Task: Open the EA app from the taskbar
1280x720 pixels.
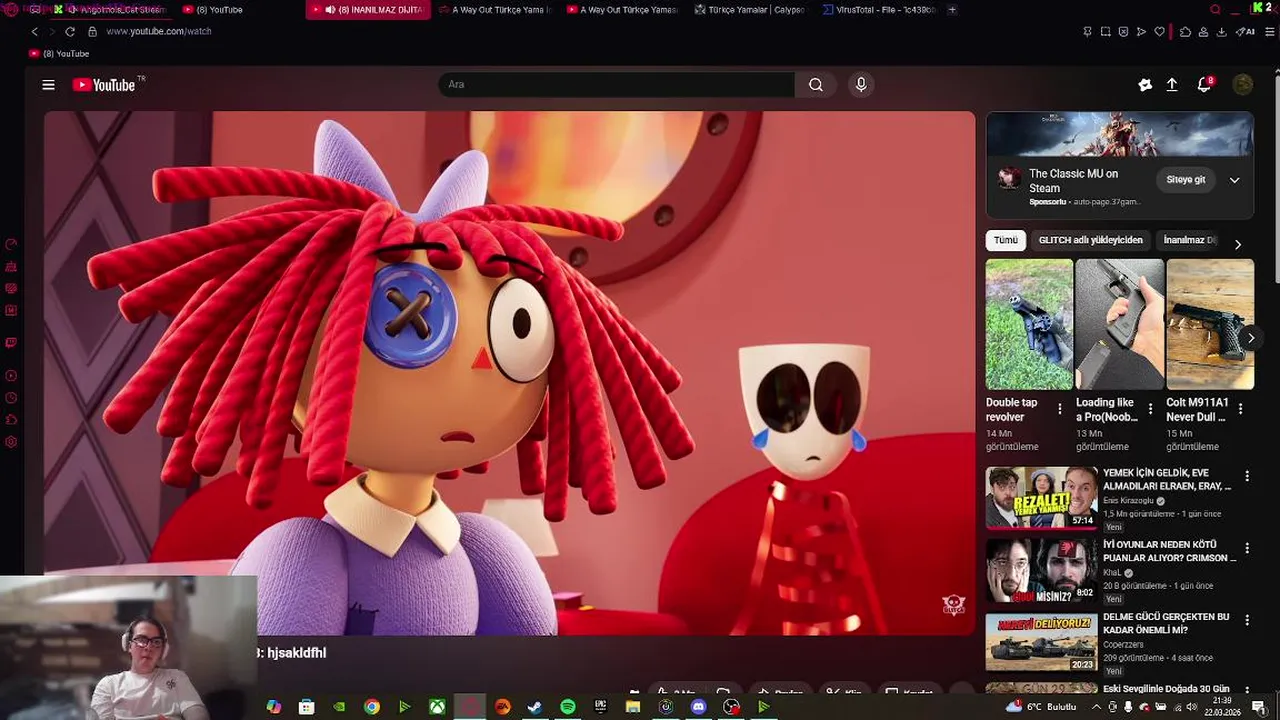Action: point(502,707)
